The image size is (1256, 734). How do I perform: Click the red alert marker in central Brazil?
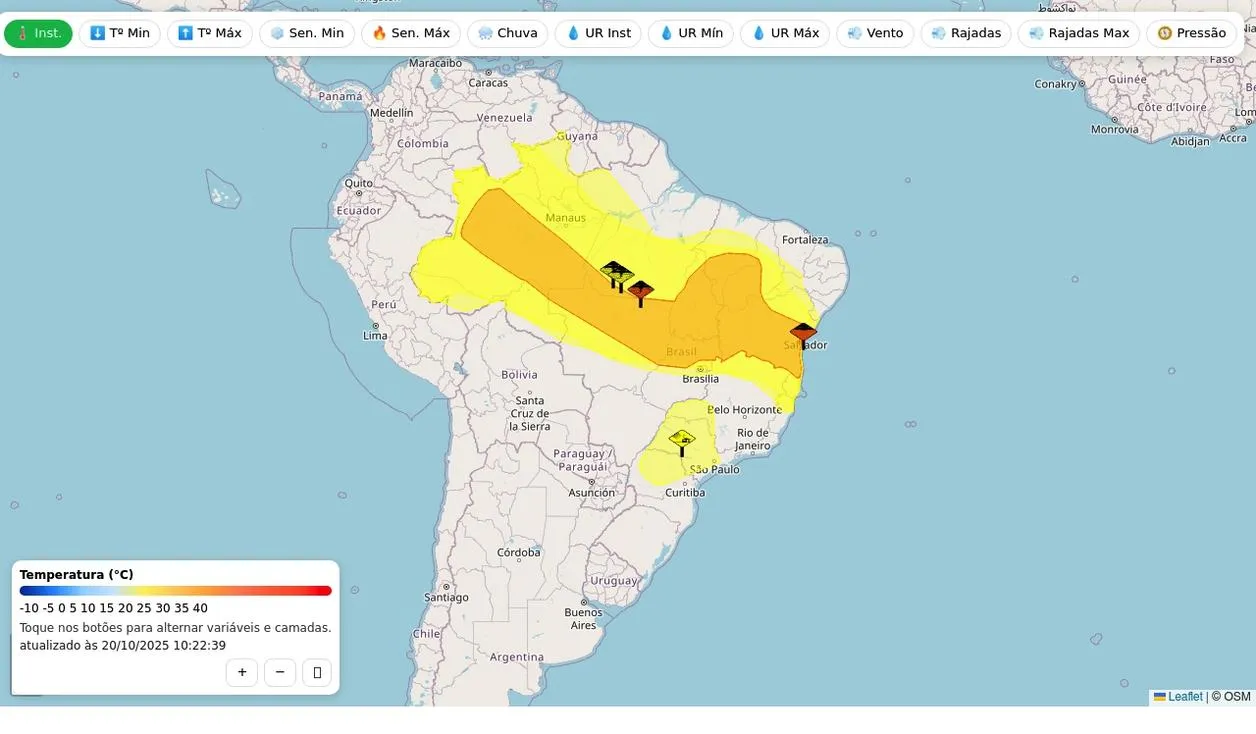(640, 291)
